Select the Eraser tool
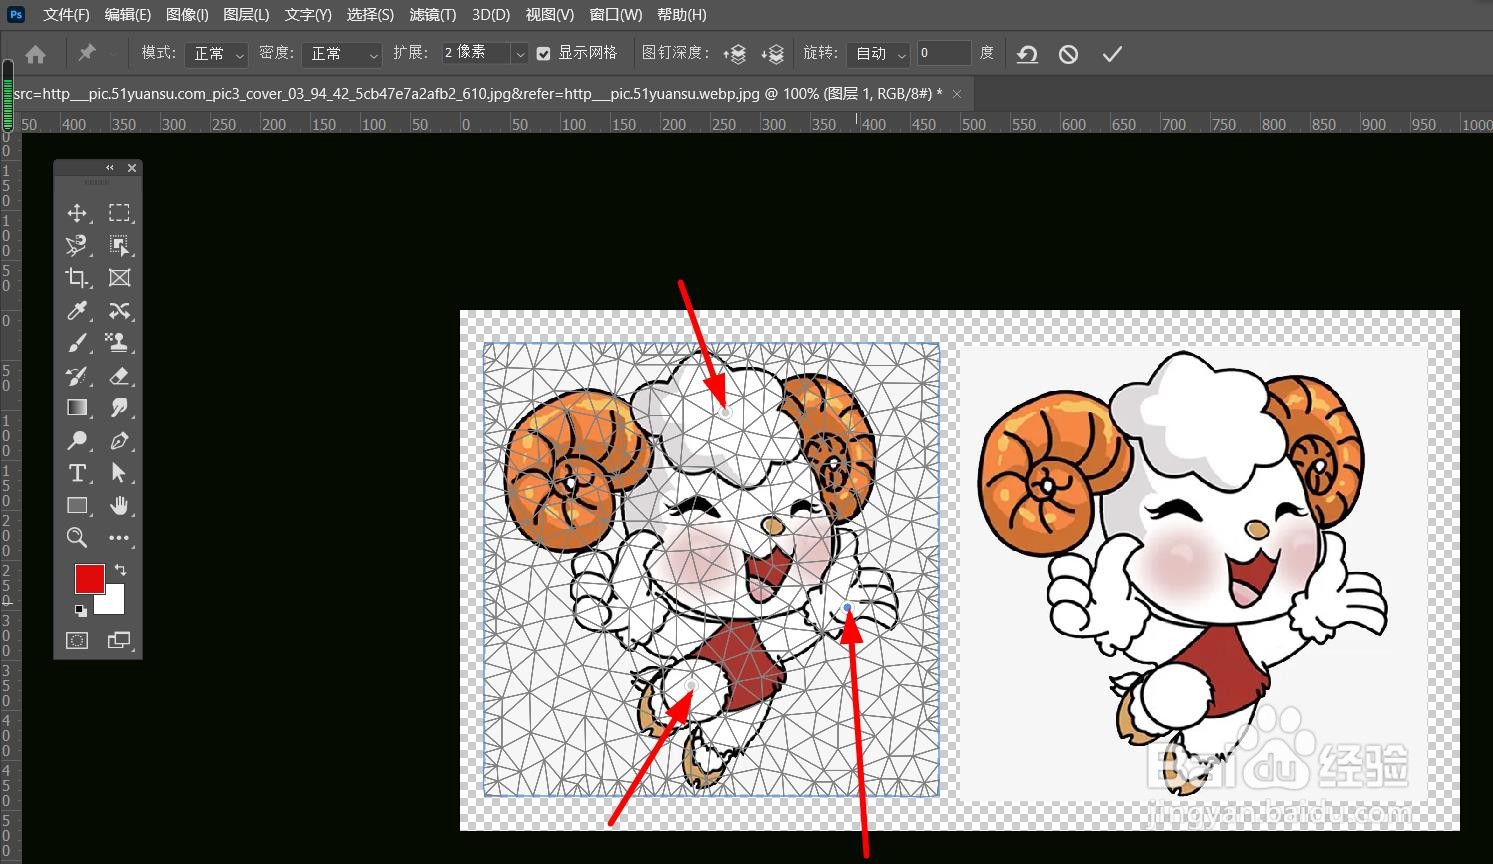Screen dimensions: 1493x864 [119, 376]
